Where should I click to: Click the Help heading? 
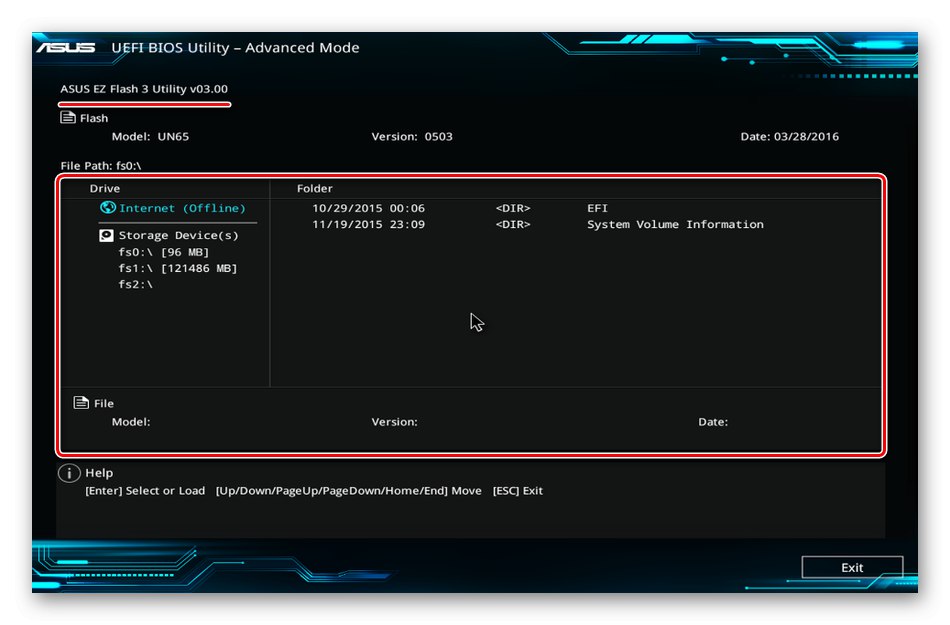coord(99,472)
